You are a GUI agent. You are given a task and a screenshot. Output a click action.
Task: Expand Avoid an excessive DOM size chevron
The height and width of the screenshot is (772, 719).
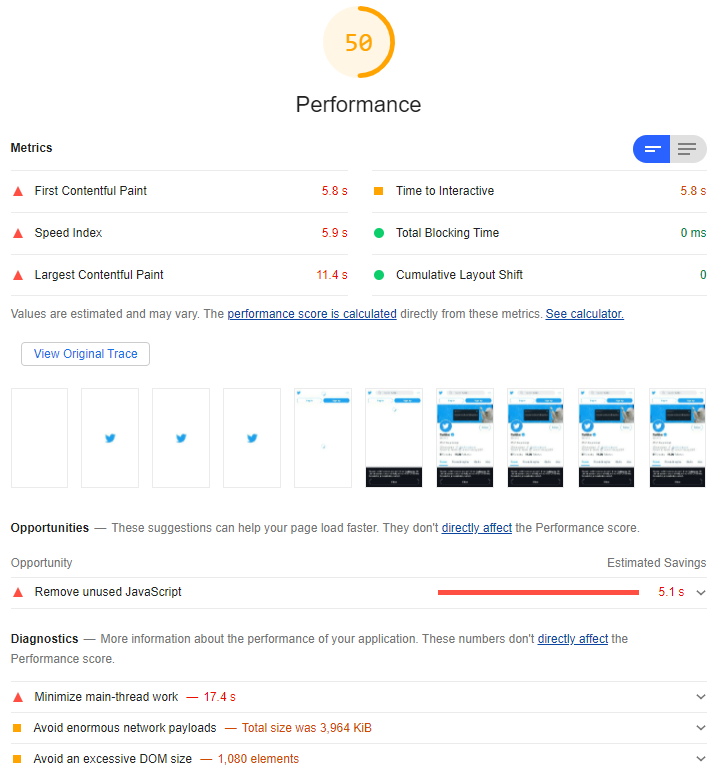(701, 759)
